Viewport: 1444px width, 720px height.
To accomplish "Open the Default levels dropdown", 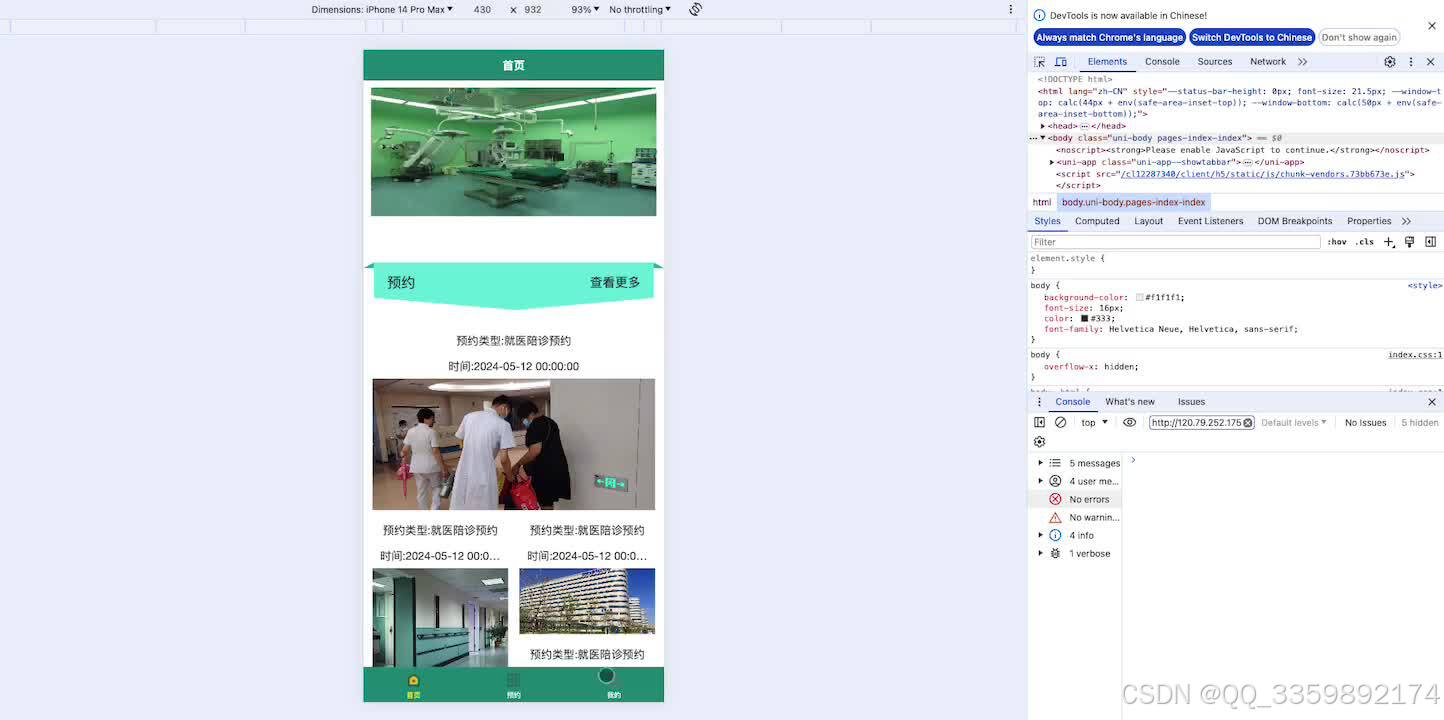I will tap(1294, 423).
